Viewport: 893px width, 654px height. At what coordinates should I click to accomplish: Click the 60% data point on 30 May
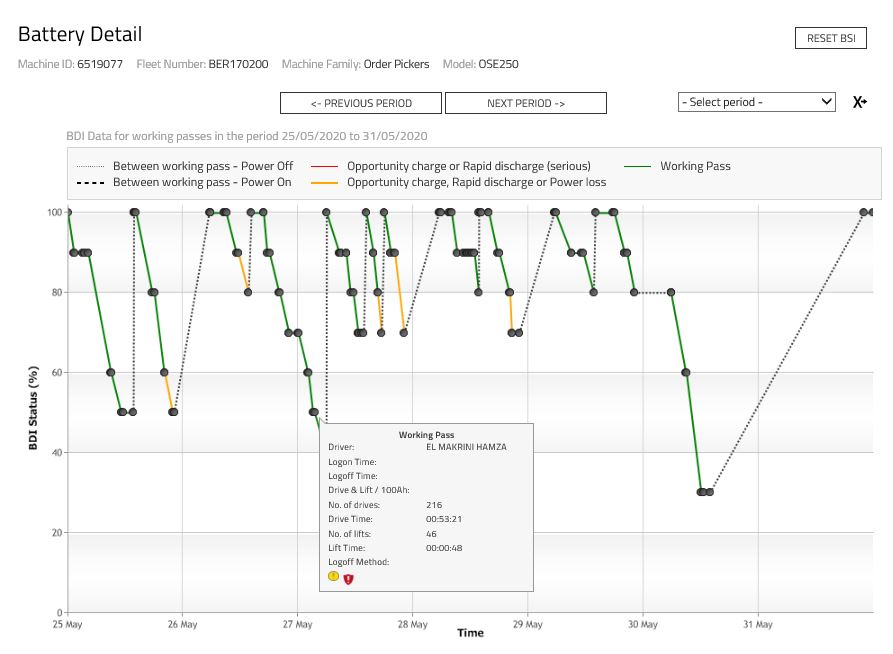click(x=686, y=372)
